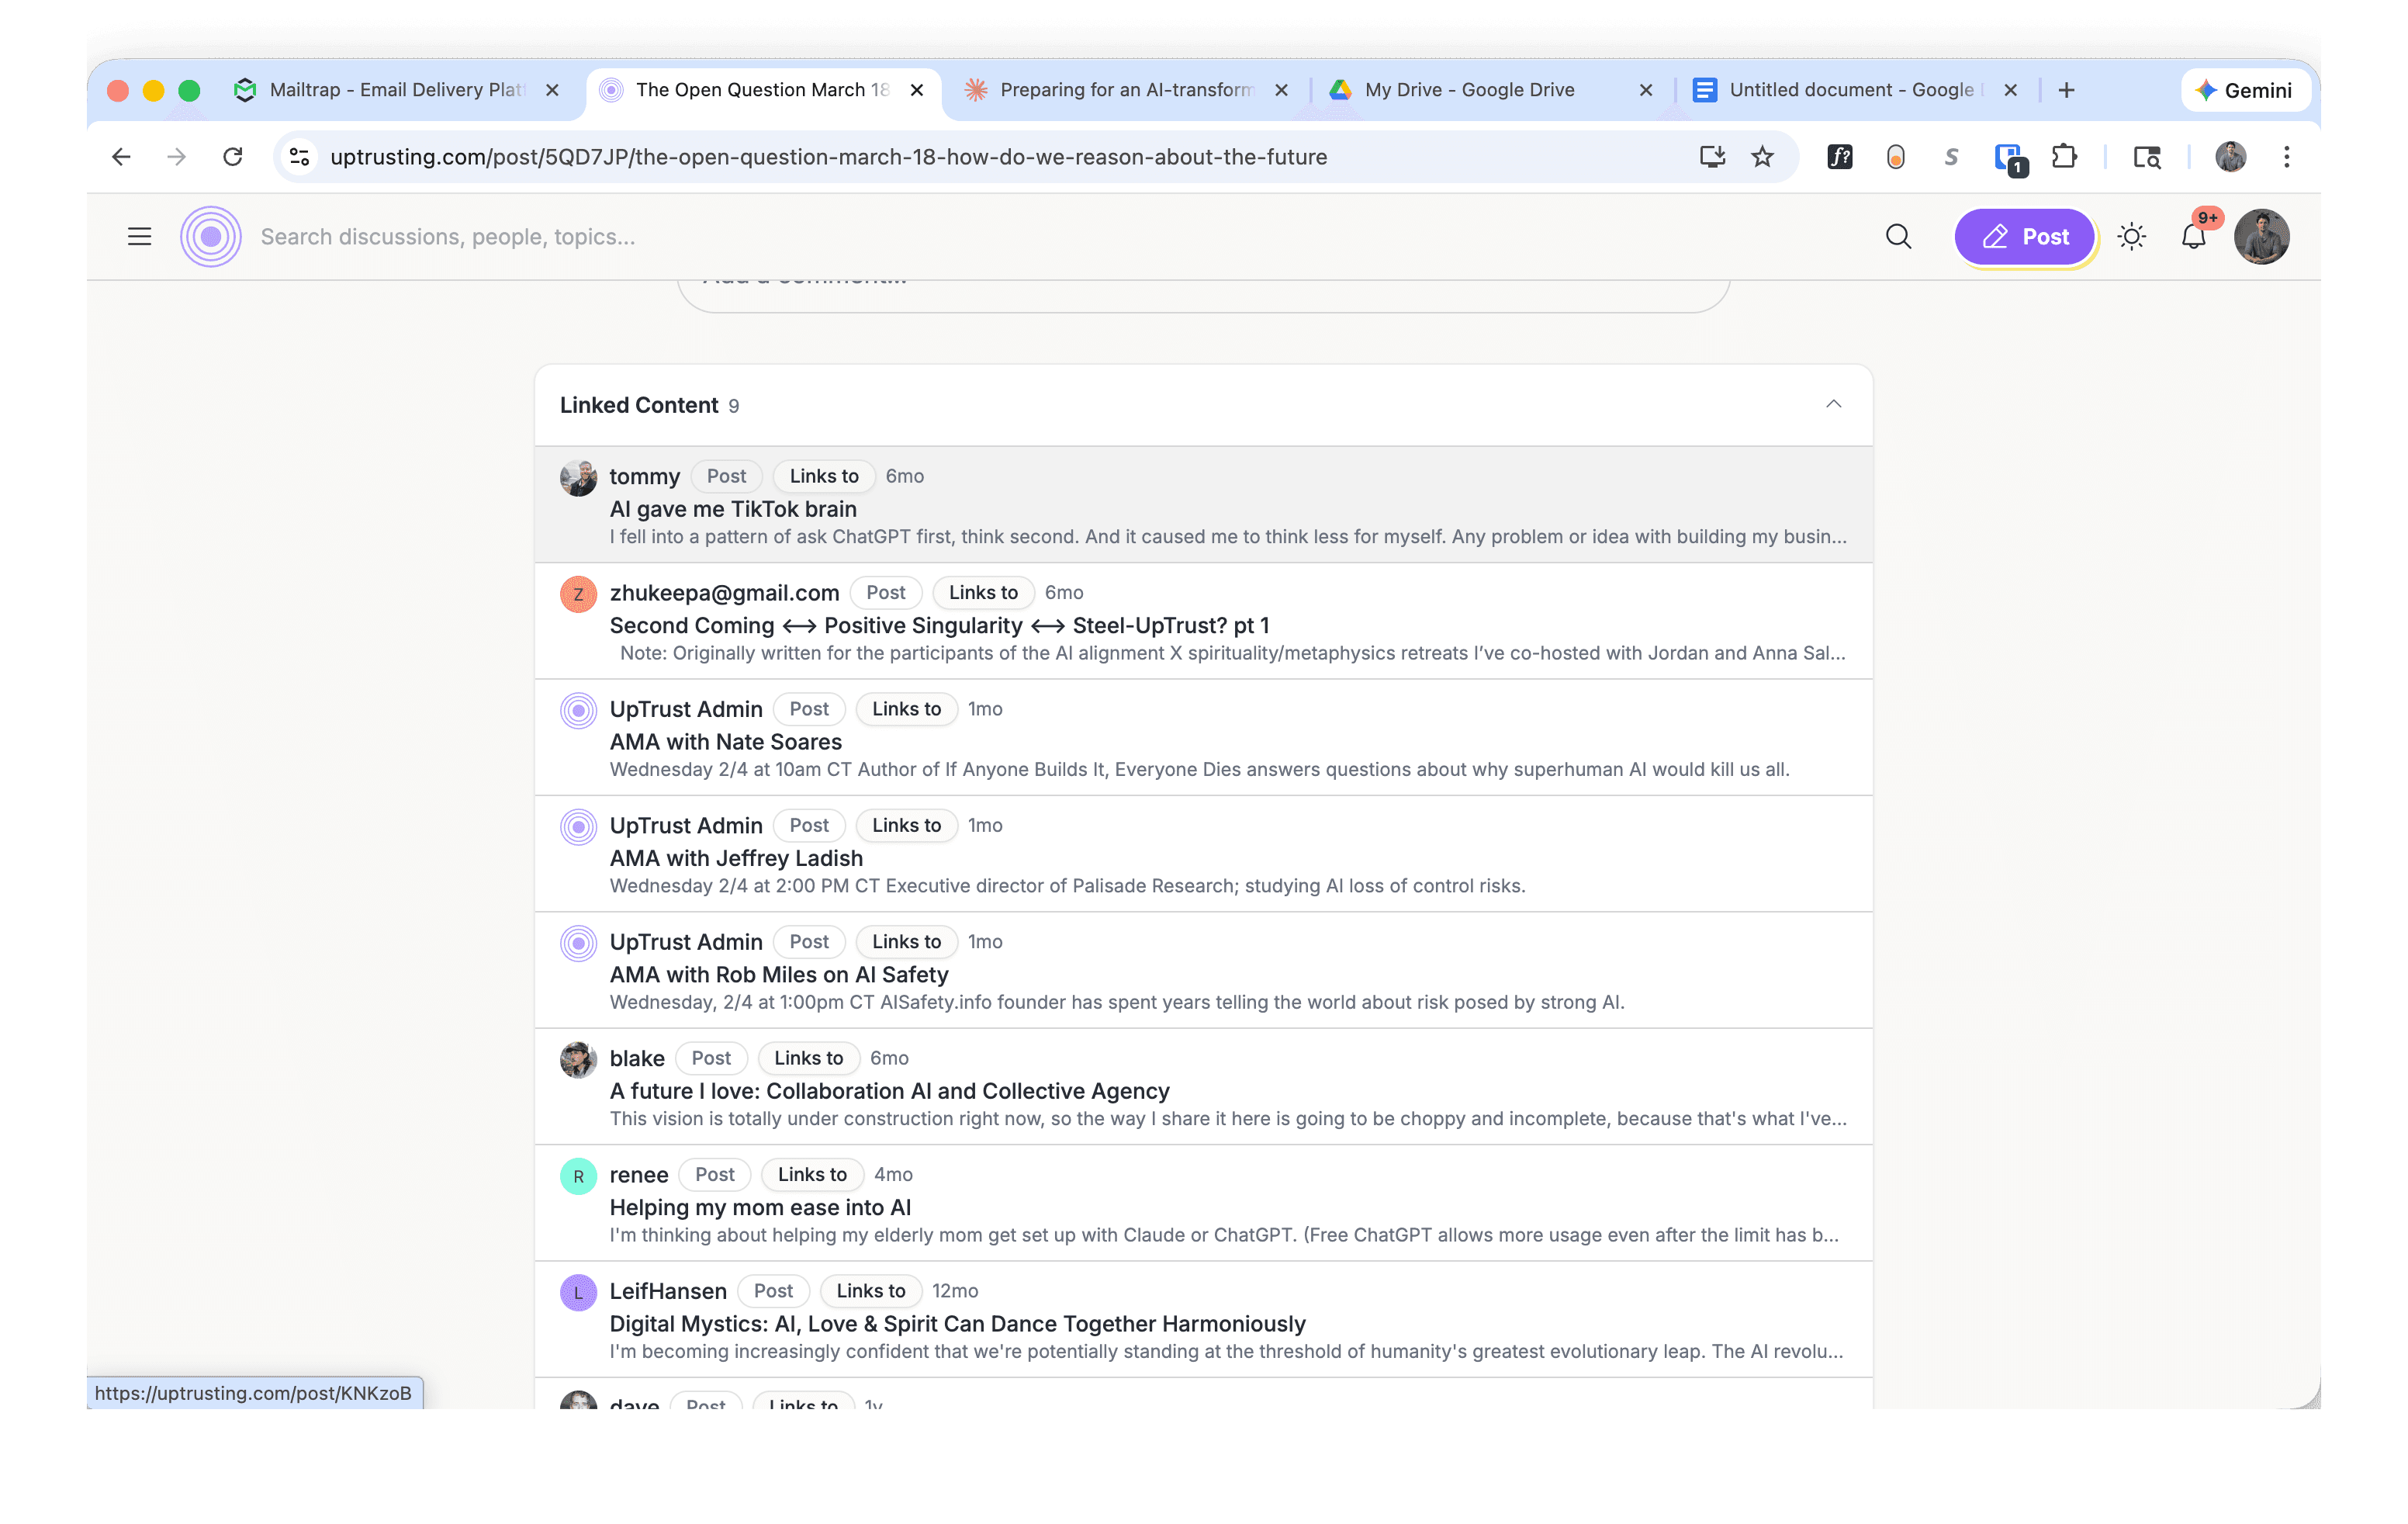Toggle light/dark theme sun icon
The height and width of the screenshot is (1524, 2408).
click(x=2131, y=237)
